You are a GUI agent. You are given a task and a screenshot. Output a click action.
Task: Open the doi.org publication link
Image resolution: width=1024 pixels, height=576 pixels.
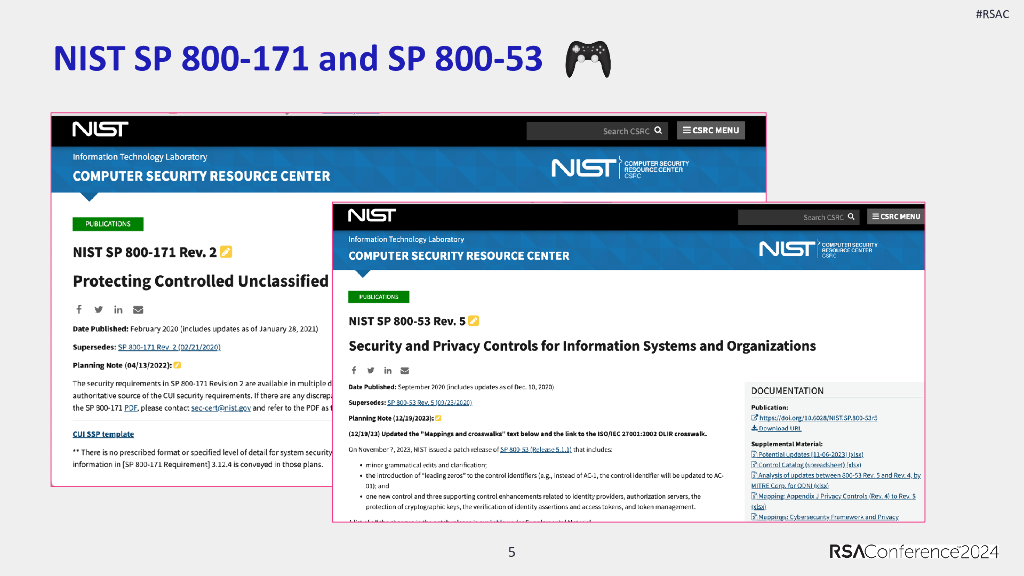(x=817, y=417)
